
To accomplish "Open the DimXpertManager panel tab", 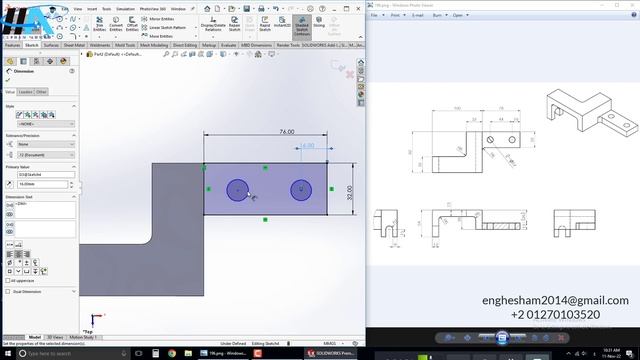I will [x=50, y=61].
